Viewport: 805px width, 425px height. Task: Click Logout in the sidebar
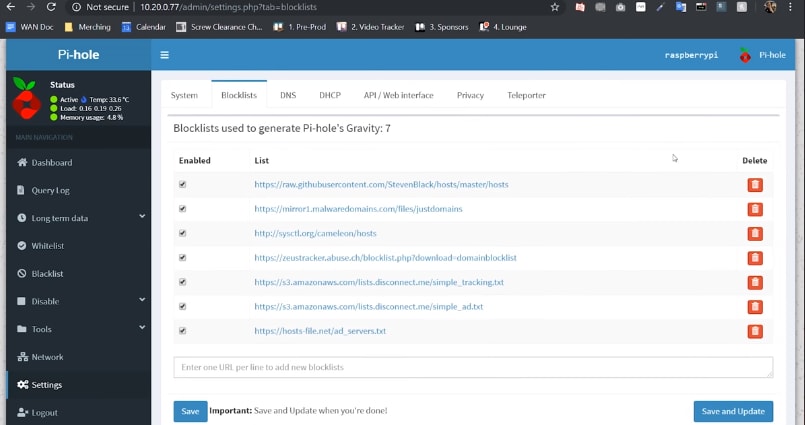pyautogui.click(x=79, y=412)
